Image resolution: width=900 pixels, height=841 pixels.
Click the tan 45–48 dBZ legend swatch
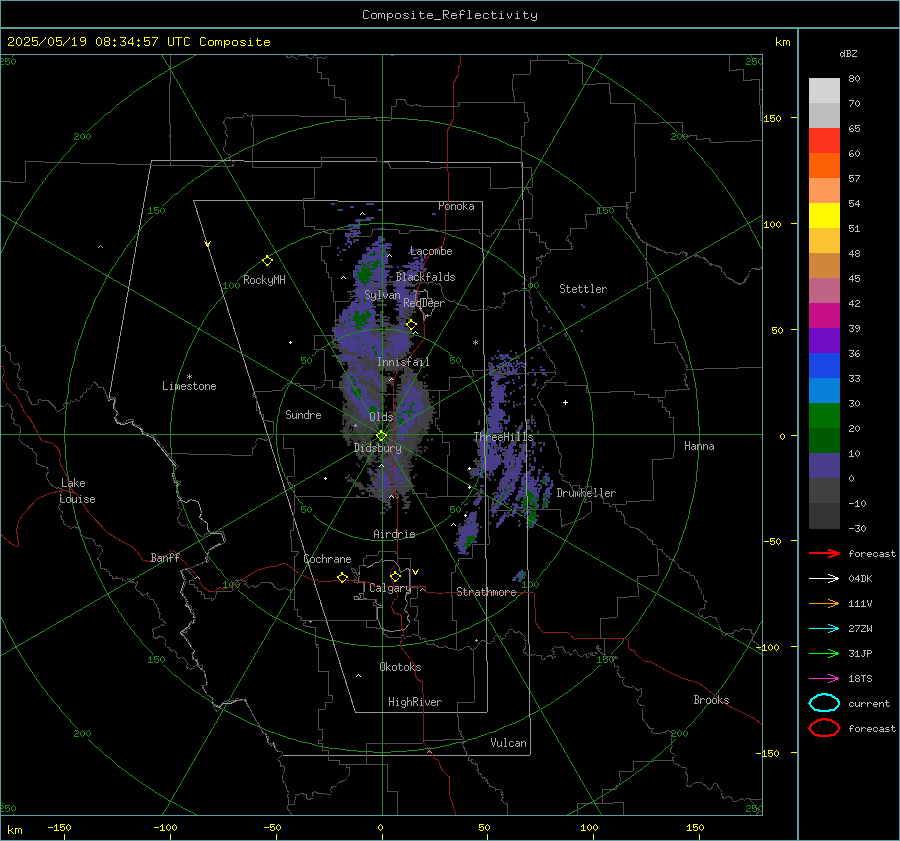point(824,265)
